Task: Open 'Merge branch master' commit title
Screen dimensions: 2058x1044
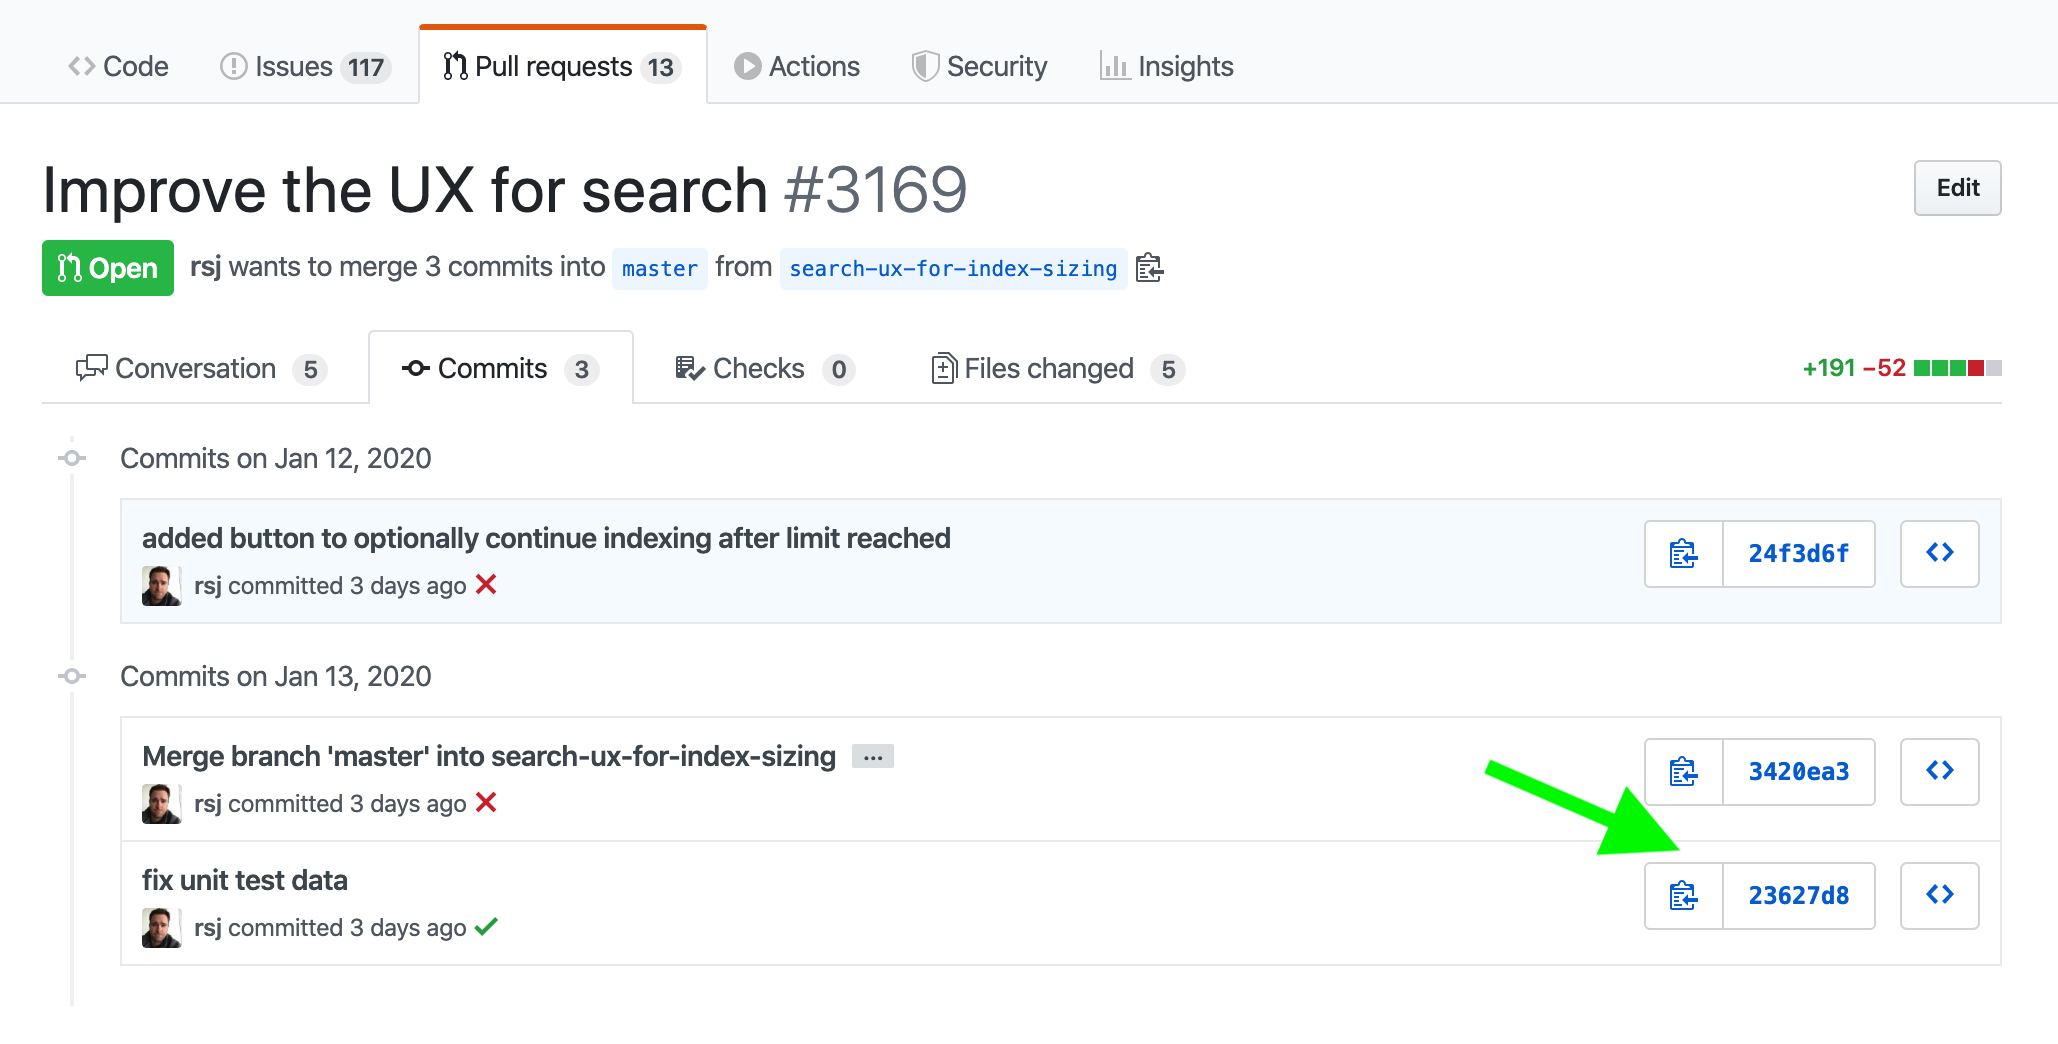Action: pyautogui.click(x=489, y=756)
